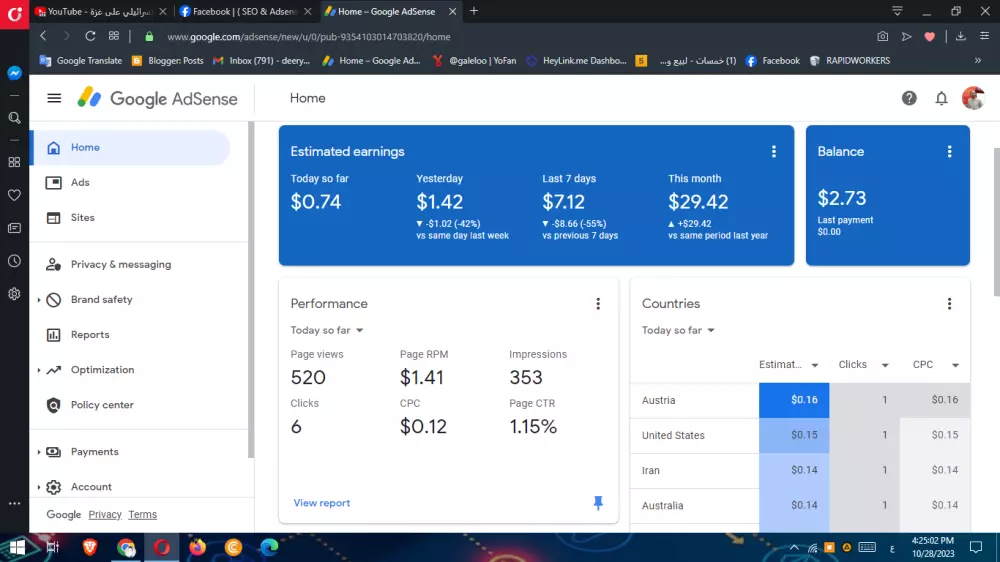Click Balance card three-dot menu
The image size is (1000, 562).
coord(949,152)
